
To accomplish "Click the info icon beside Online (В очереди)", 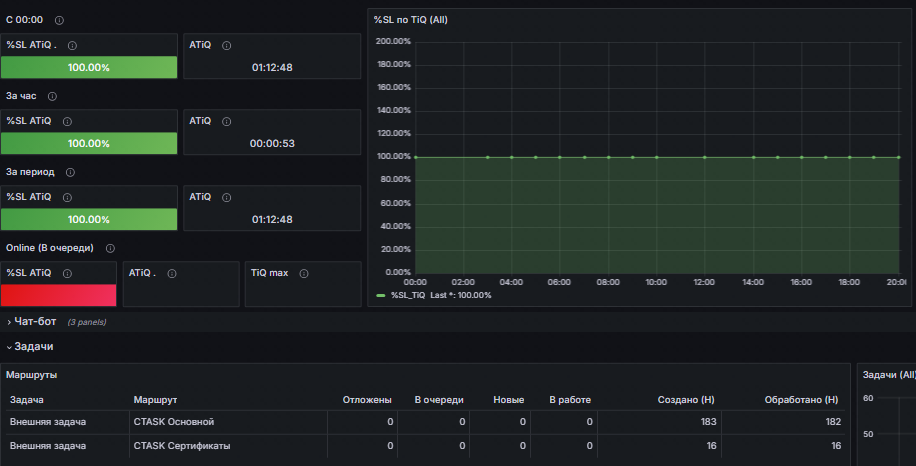I will [x=110, y=248].
